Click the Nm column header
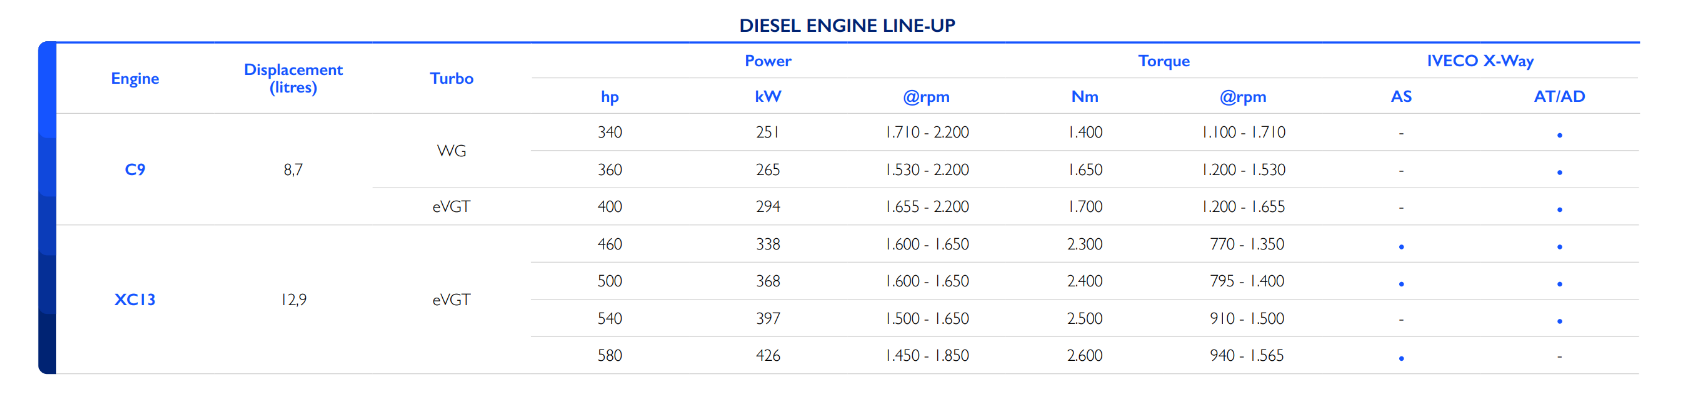This screenshot has height=407, width=1697. point(1084,97)
